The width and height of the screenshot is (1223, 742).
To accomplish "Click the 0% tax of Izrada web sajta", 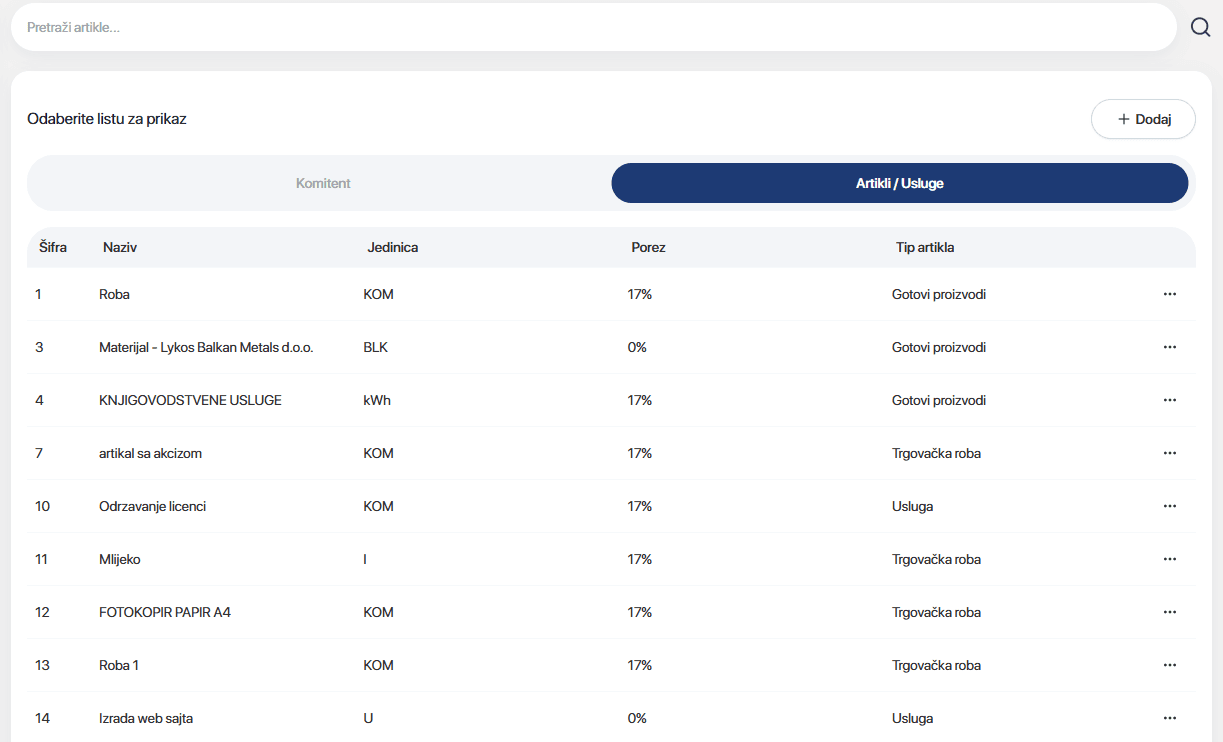I will 637,718.
